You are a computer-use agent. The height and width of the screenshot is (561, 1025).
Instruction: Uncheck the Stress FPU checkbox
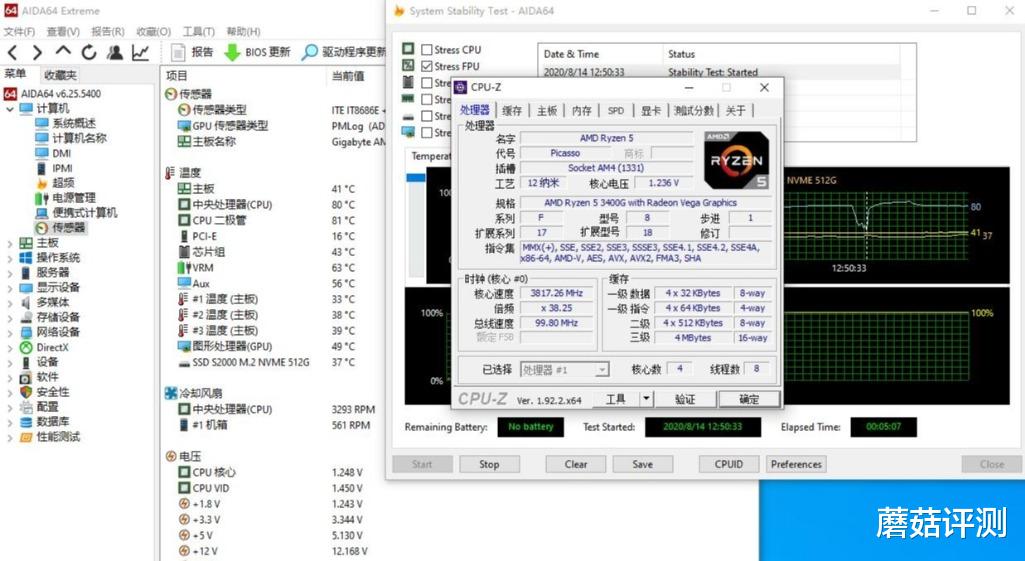(427, 66)
